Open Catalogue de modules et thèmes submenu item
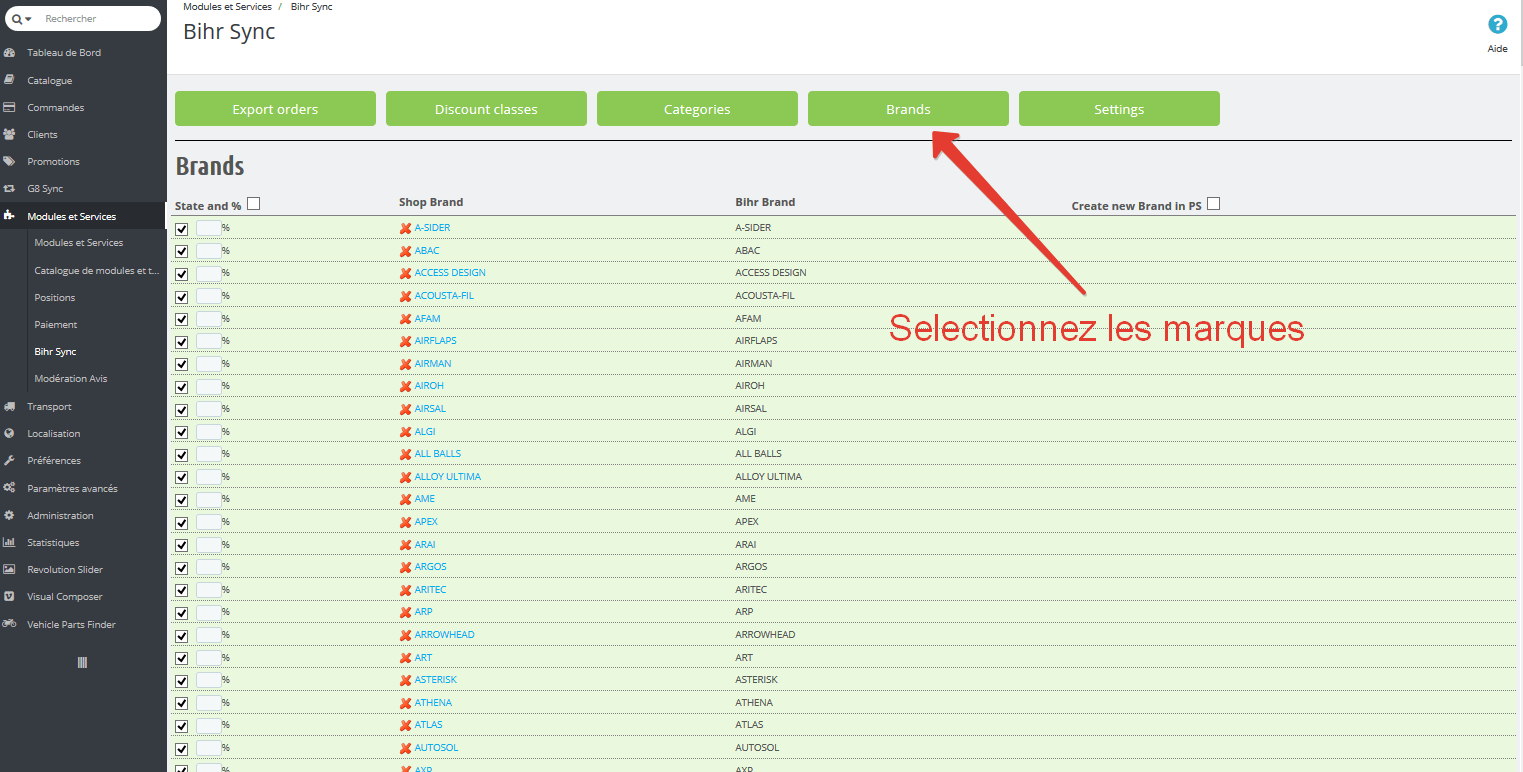 tap(96, 270)
